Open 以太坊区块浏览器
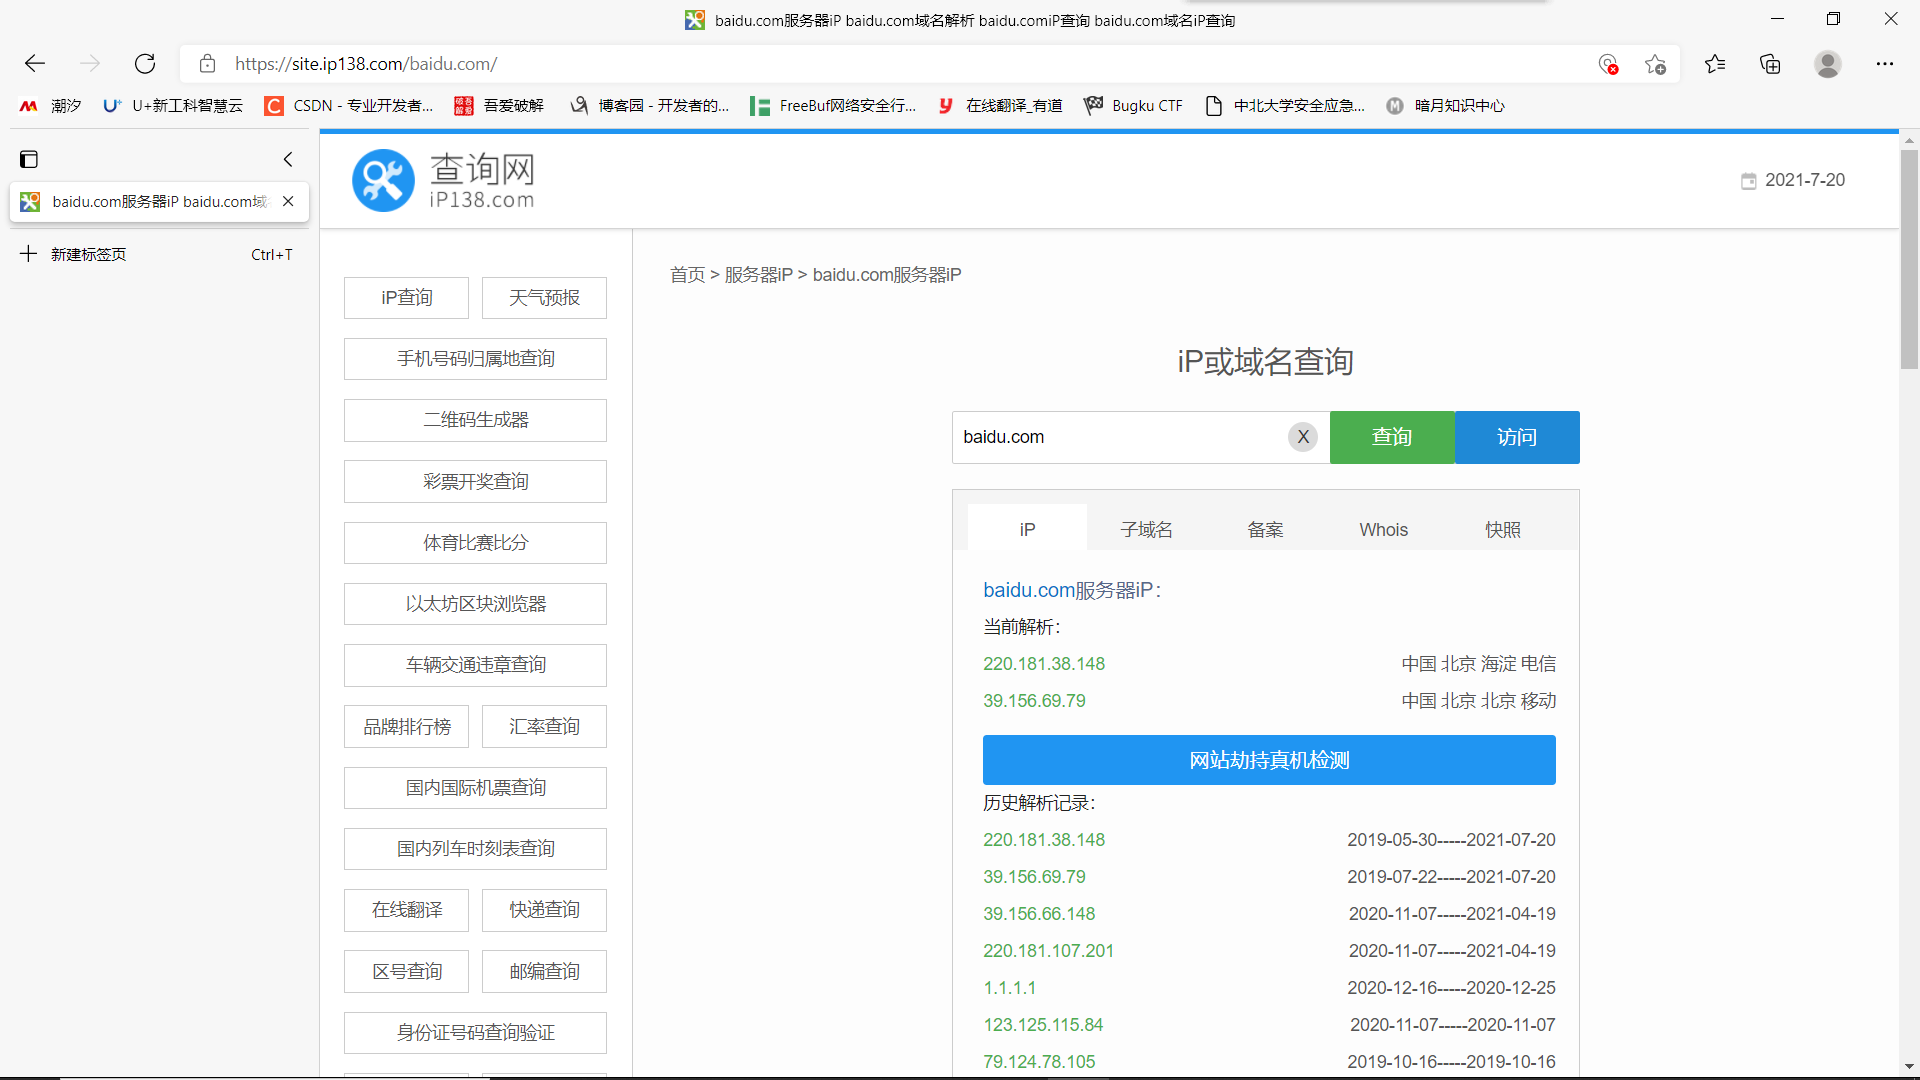This screenshot has width=1920, height=1080. (x=475, y=604)
